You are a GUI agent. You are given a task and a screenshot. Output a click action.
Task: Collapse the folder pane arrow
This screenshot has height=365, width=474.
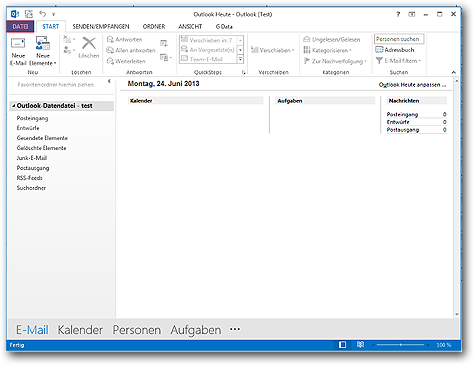click(x=109, y=81)
